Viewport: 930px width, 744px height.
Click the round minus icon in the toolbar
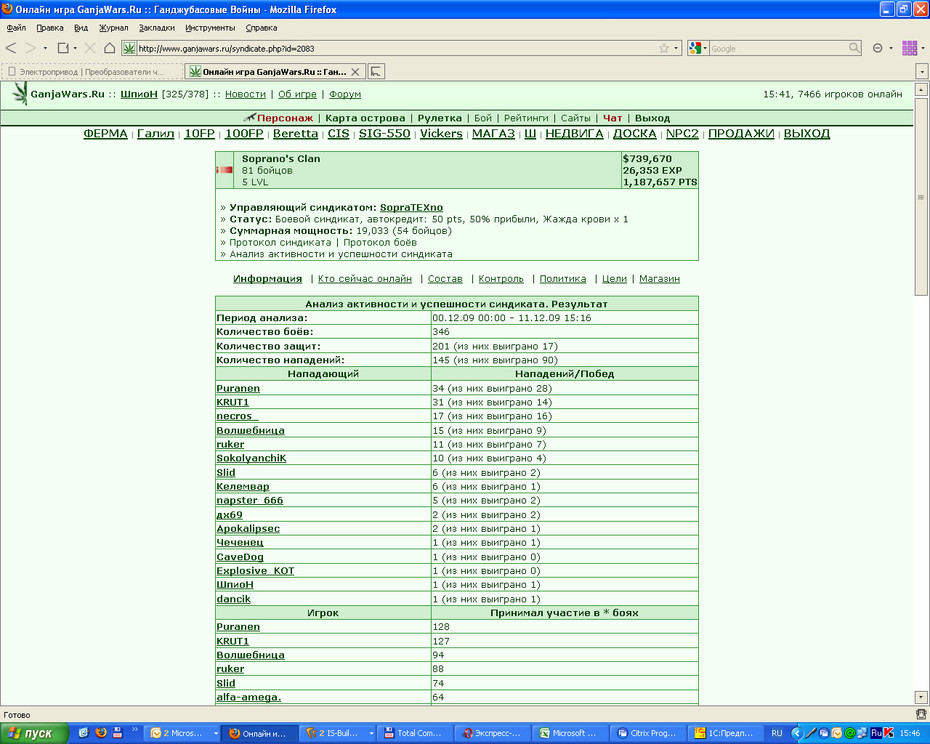pos(878,49)
